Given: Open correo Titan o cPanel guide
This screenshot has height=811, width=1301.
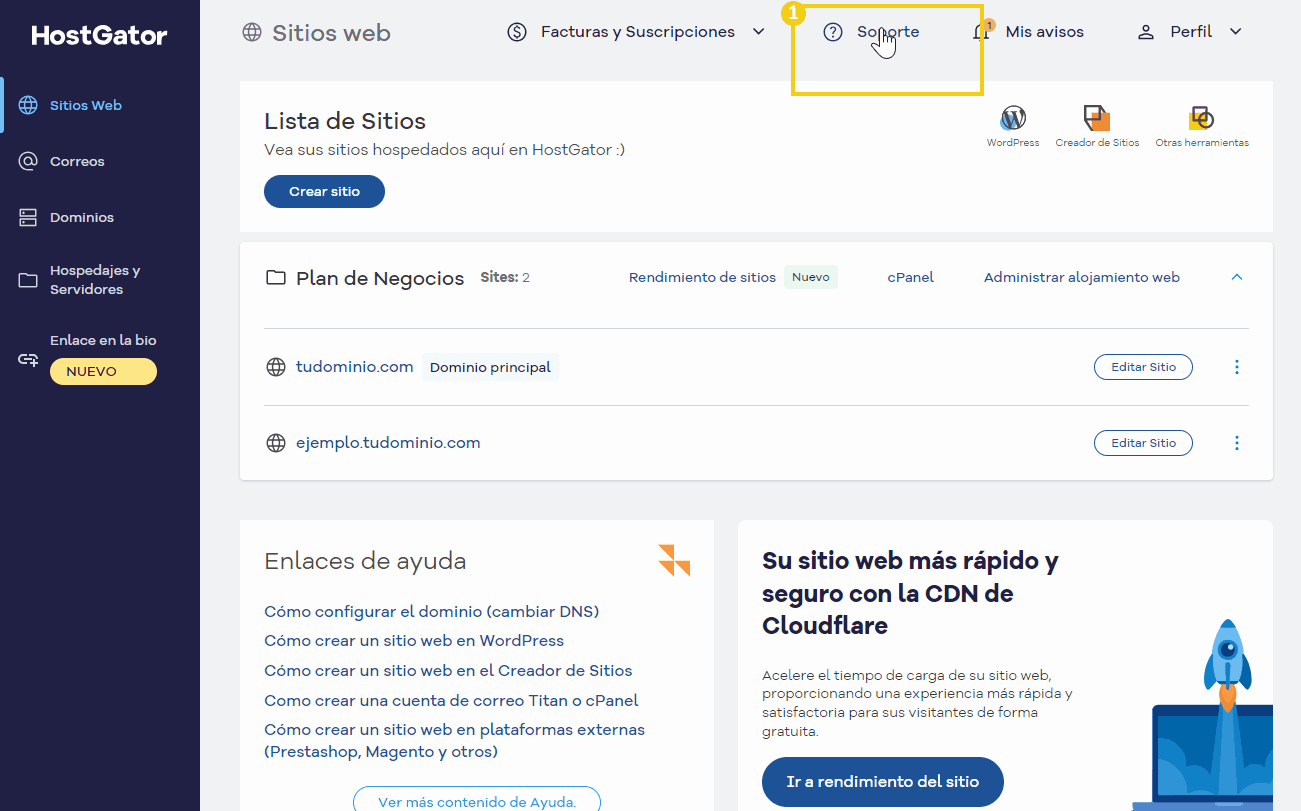Looking at the screenshot, I should point(451,701).
